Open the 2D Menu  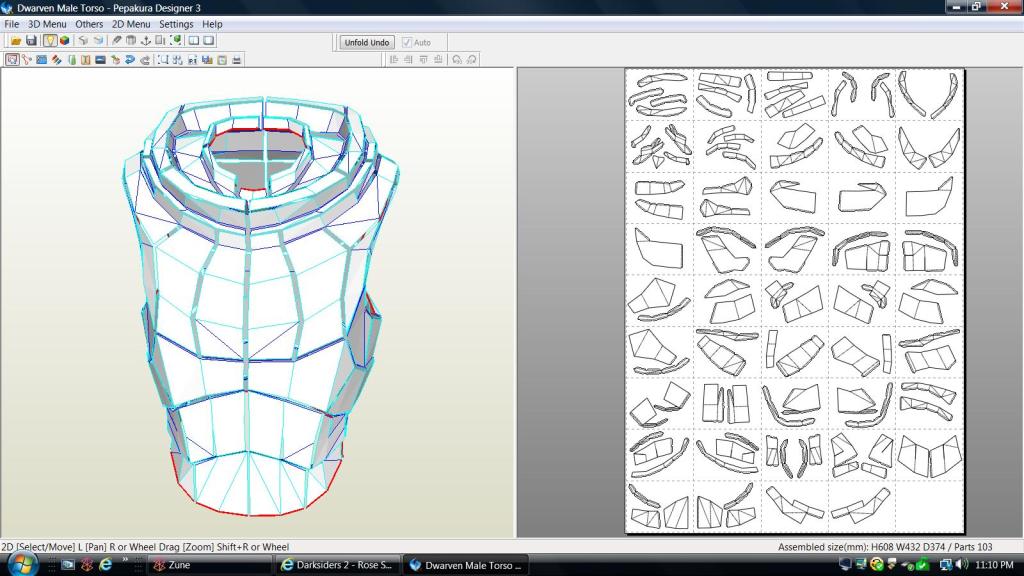click(131, 24)
